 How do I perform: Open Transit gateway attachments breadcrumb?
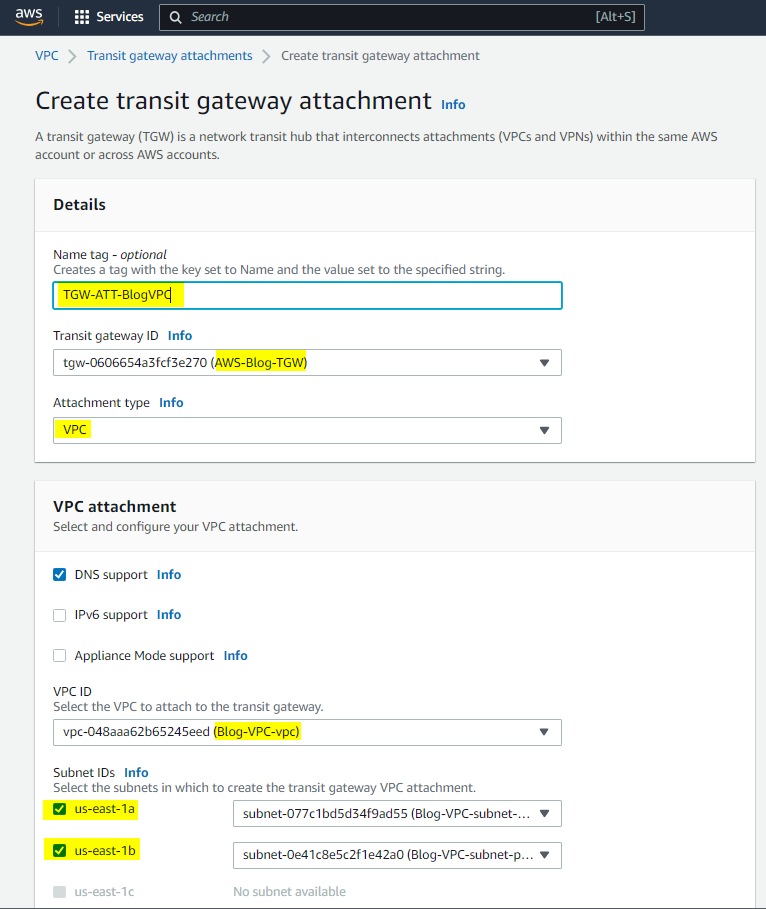coord(169,56)
